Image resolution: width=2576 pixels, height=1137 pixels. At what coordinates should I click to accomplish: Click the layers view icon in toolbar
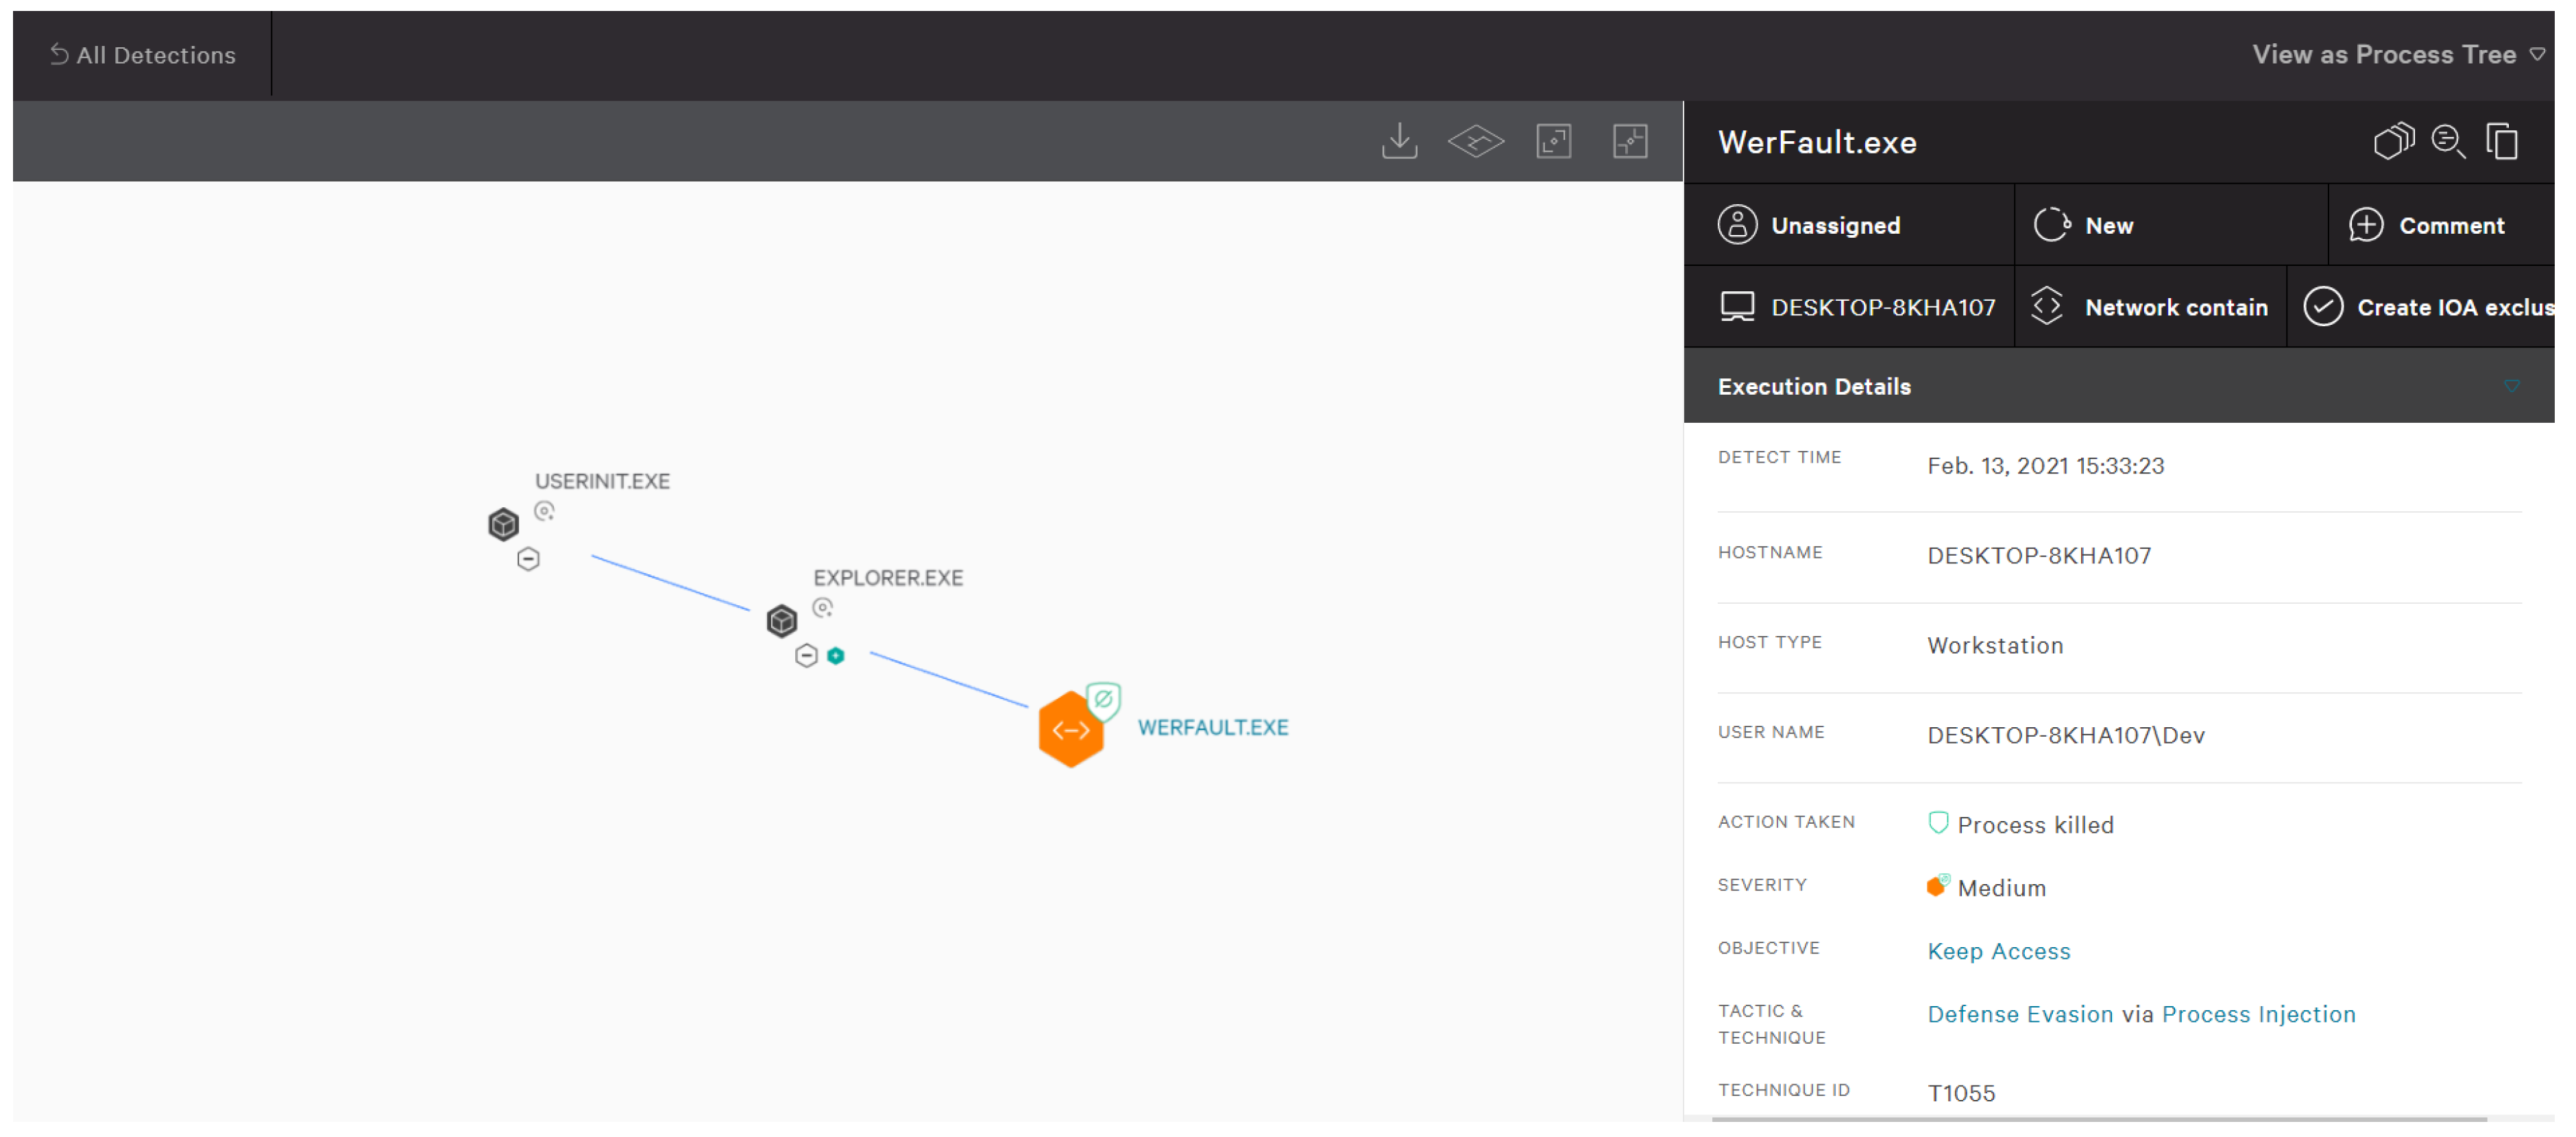pos(1475,141)
